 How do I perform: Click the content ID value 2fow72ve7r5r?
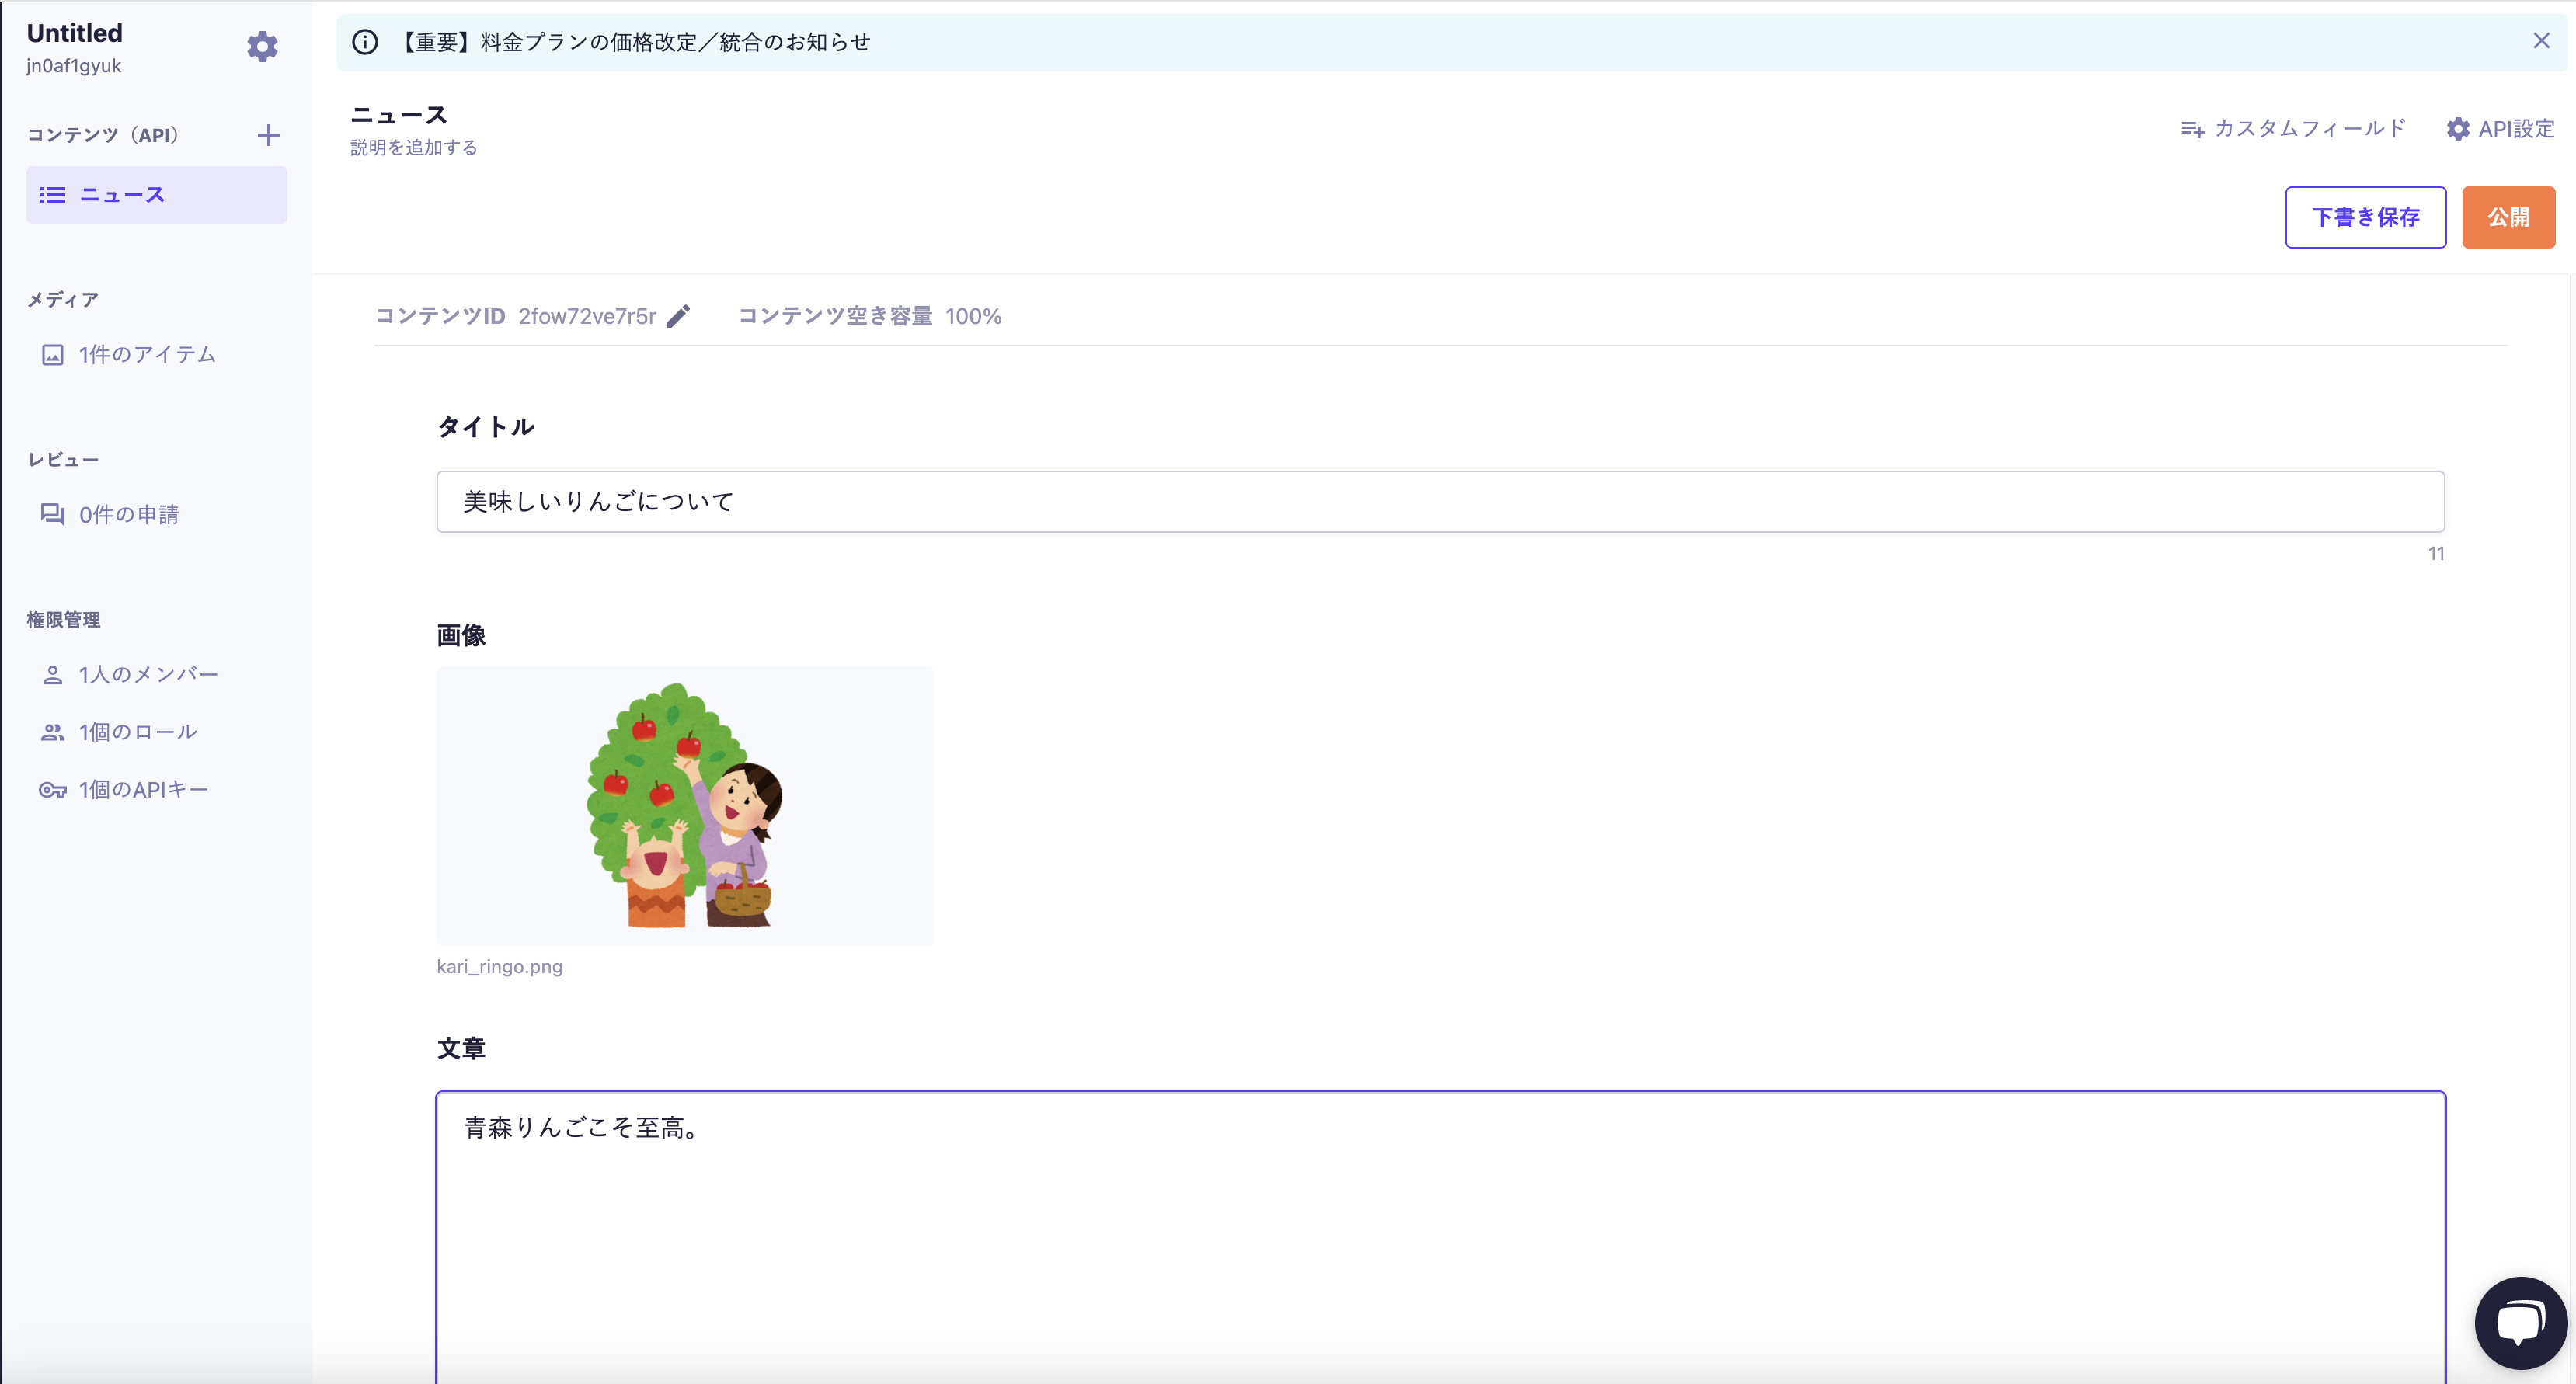click(x=587, y=316)
